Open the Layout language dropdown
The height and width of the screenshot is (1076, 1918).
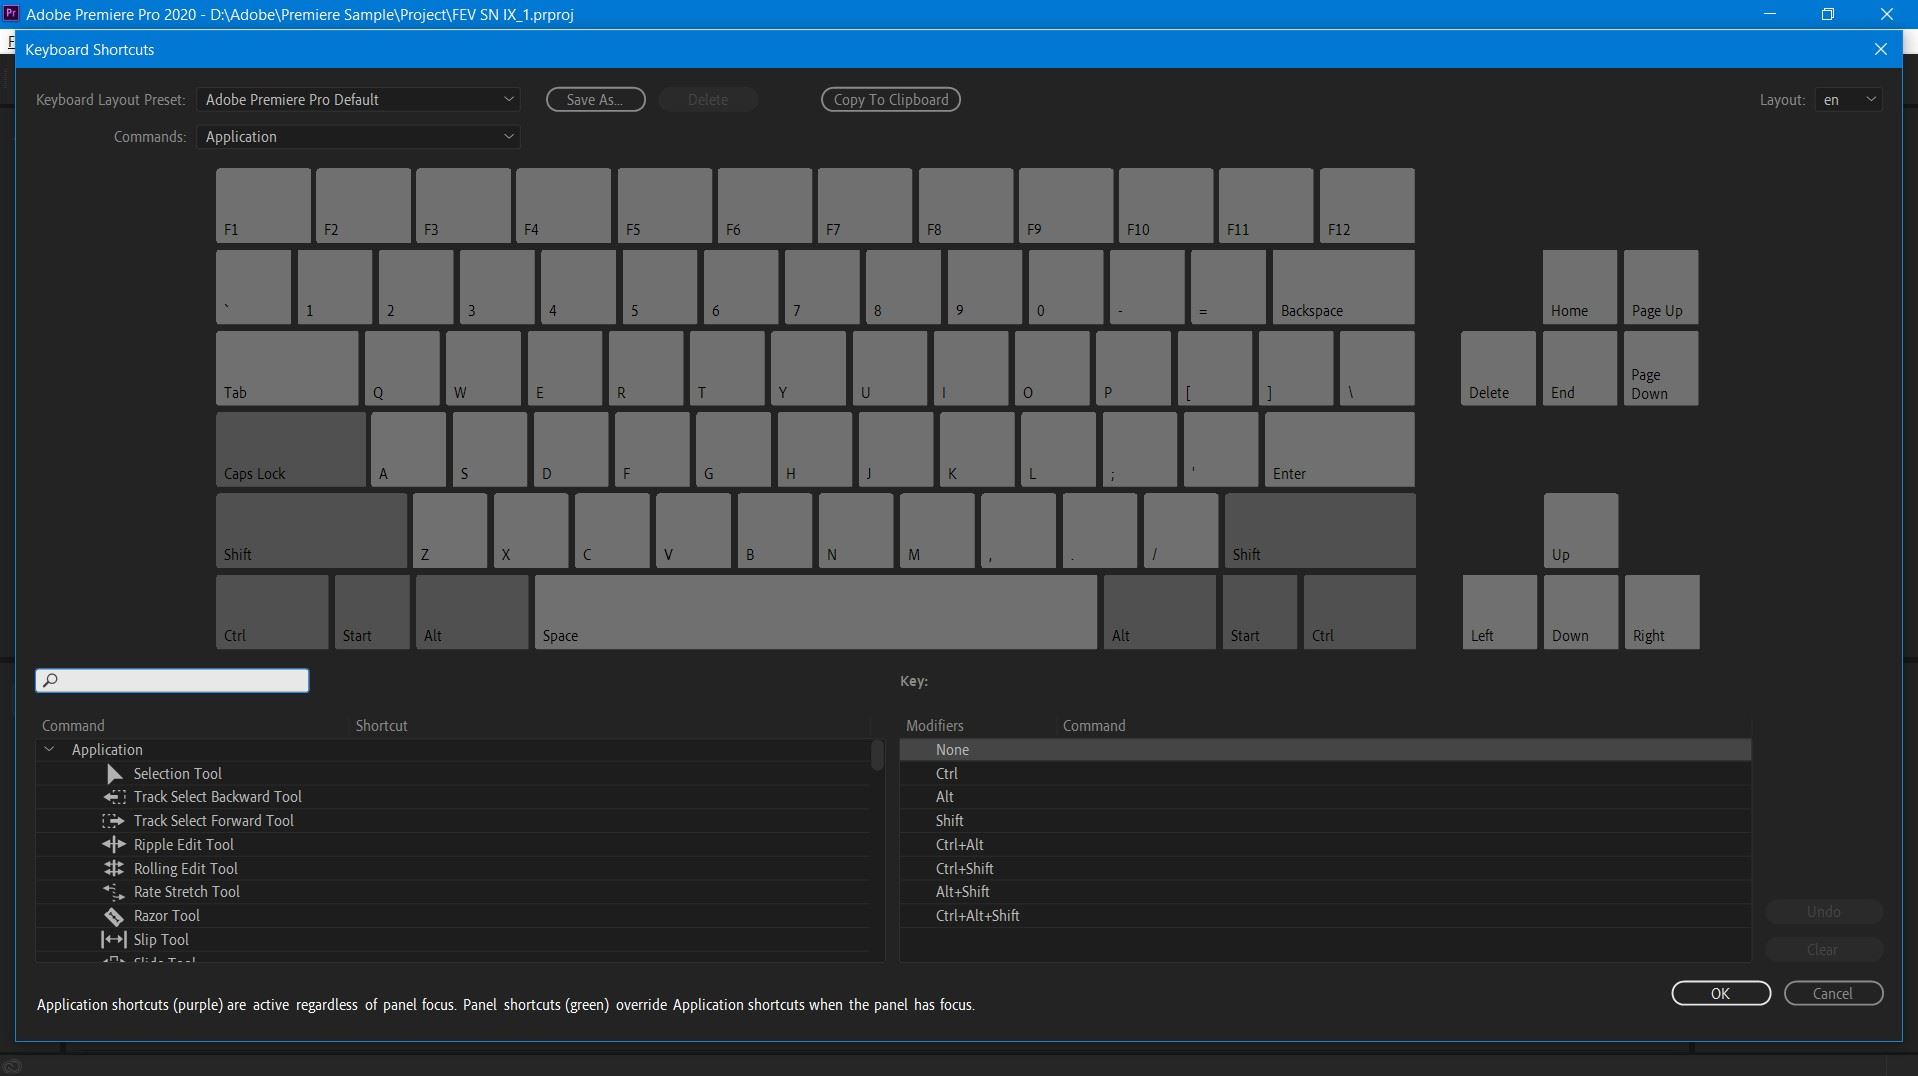coord(1846,99)
